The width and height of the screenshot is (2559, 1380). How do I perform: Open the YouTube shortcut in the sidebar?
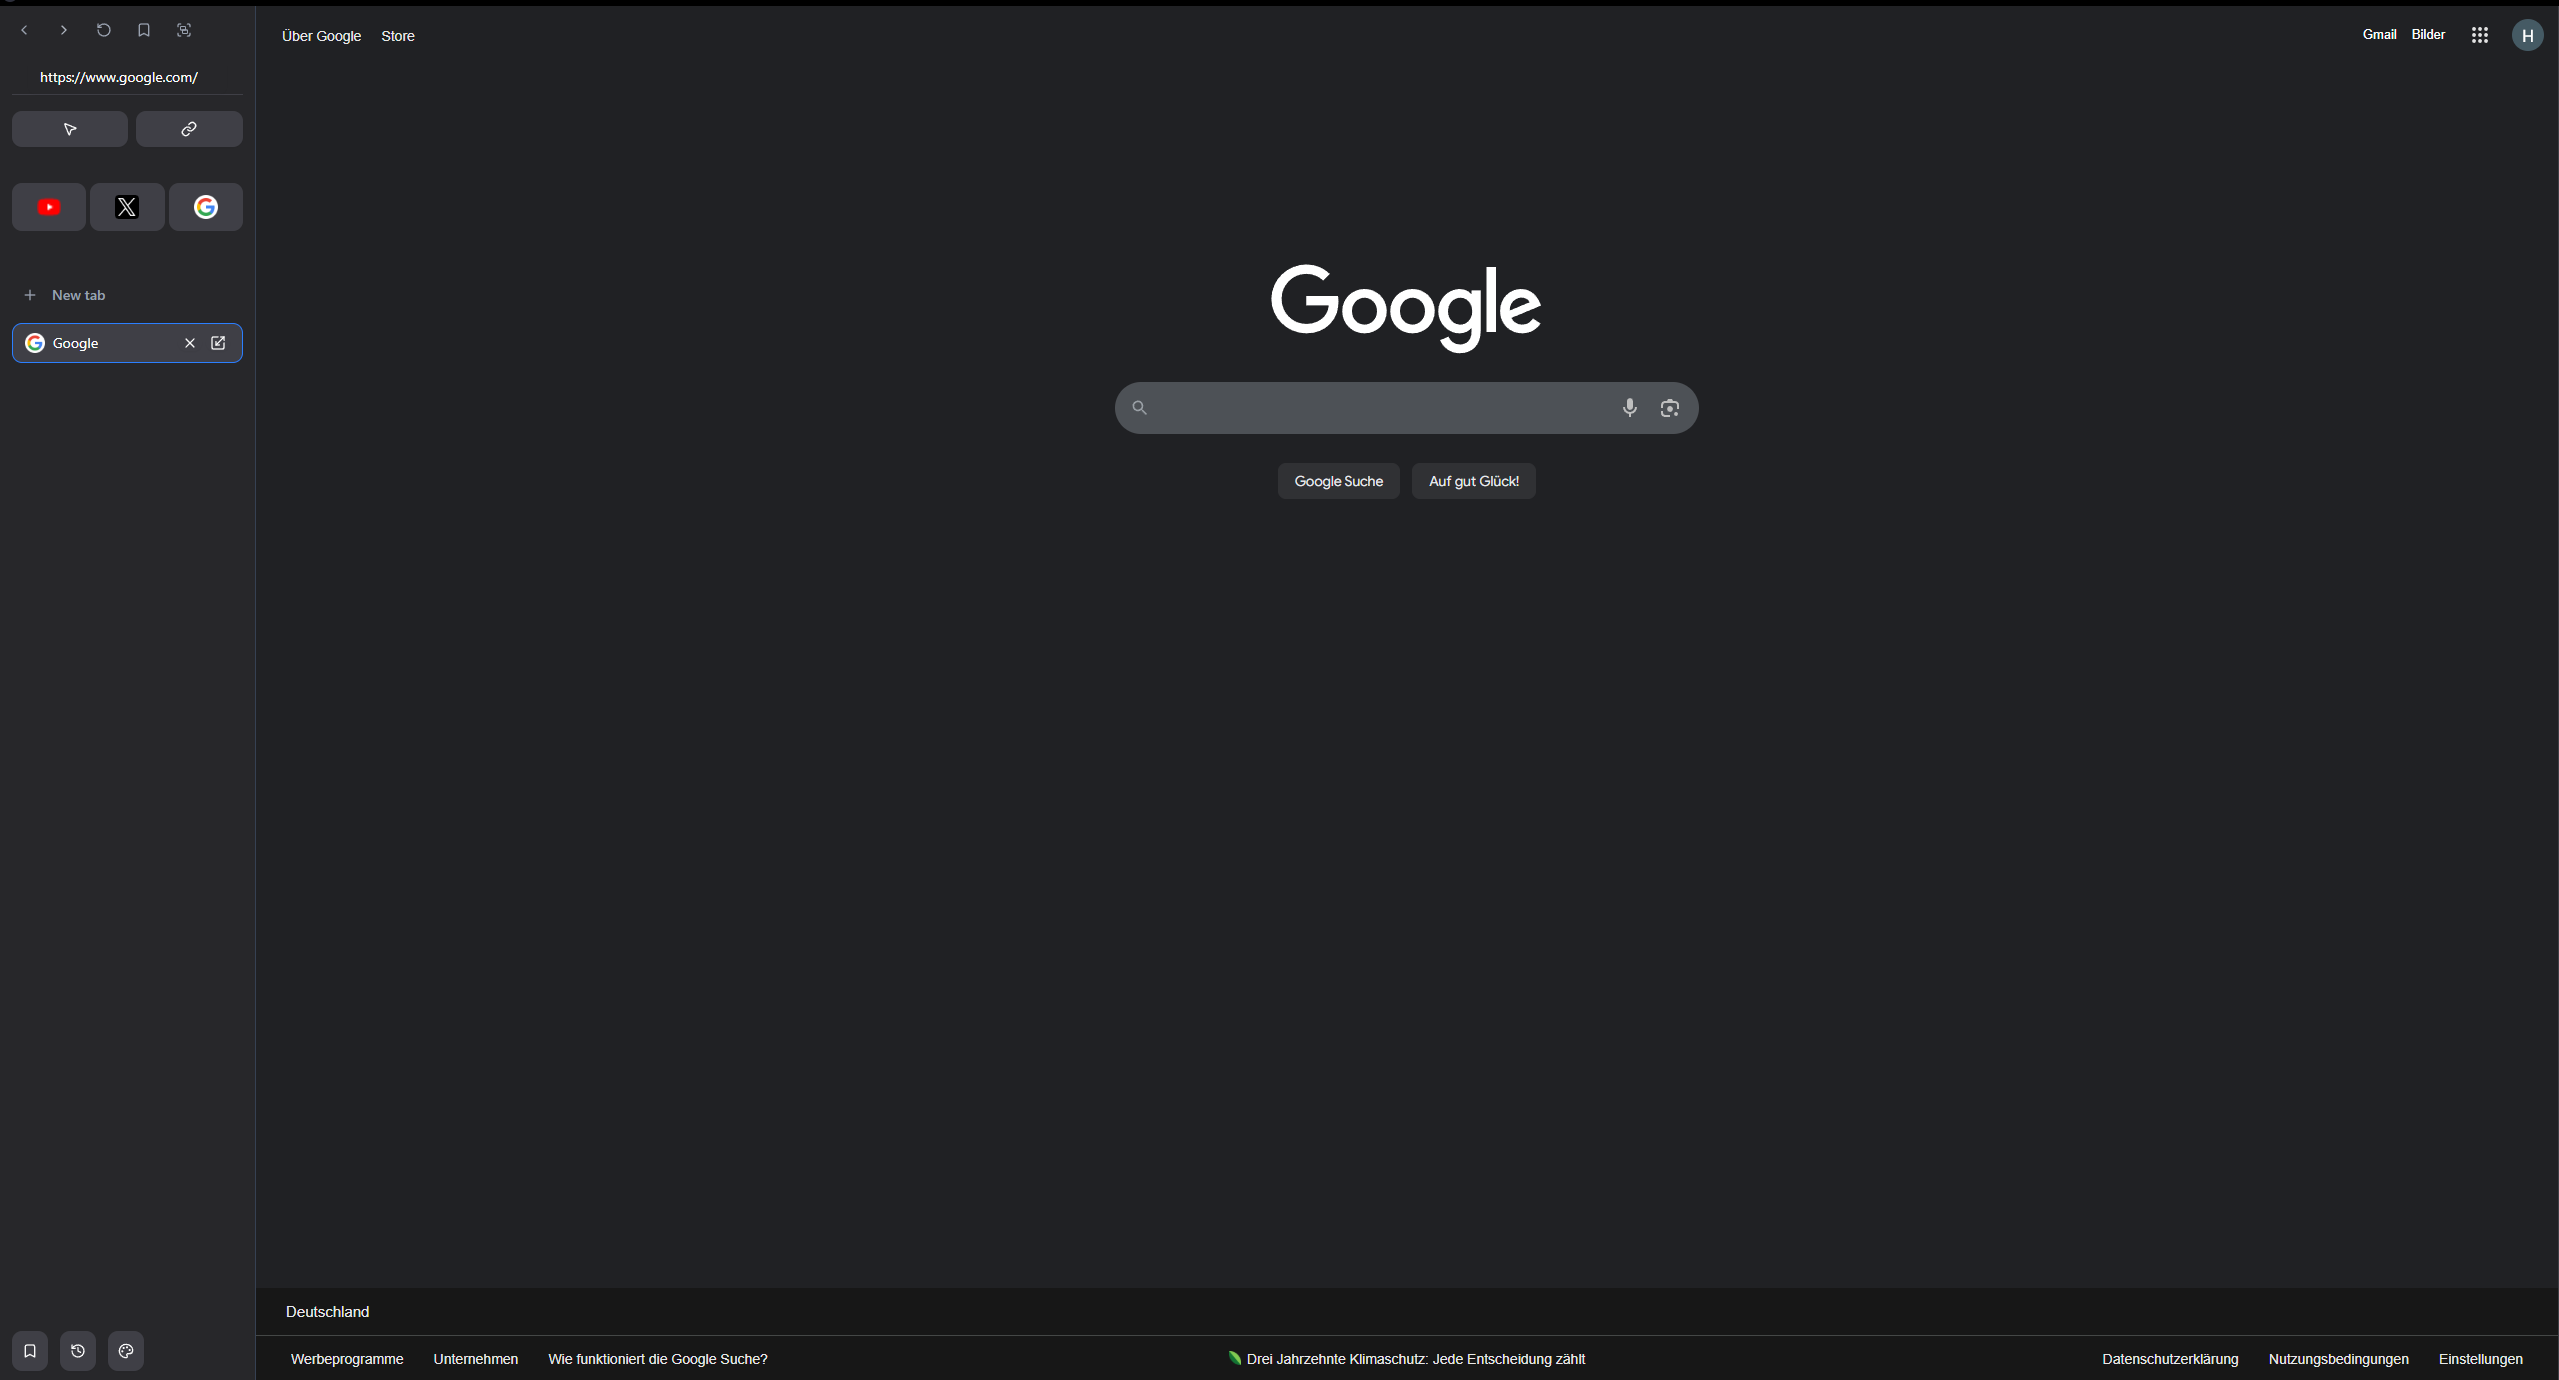click(48, 206)
